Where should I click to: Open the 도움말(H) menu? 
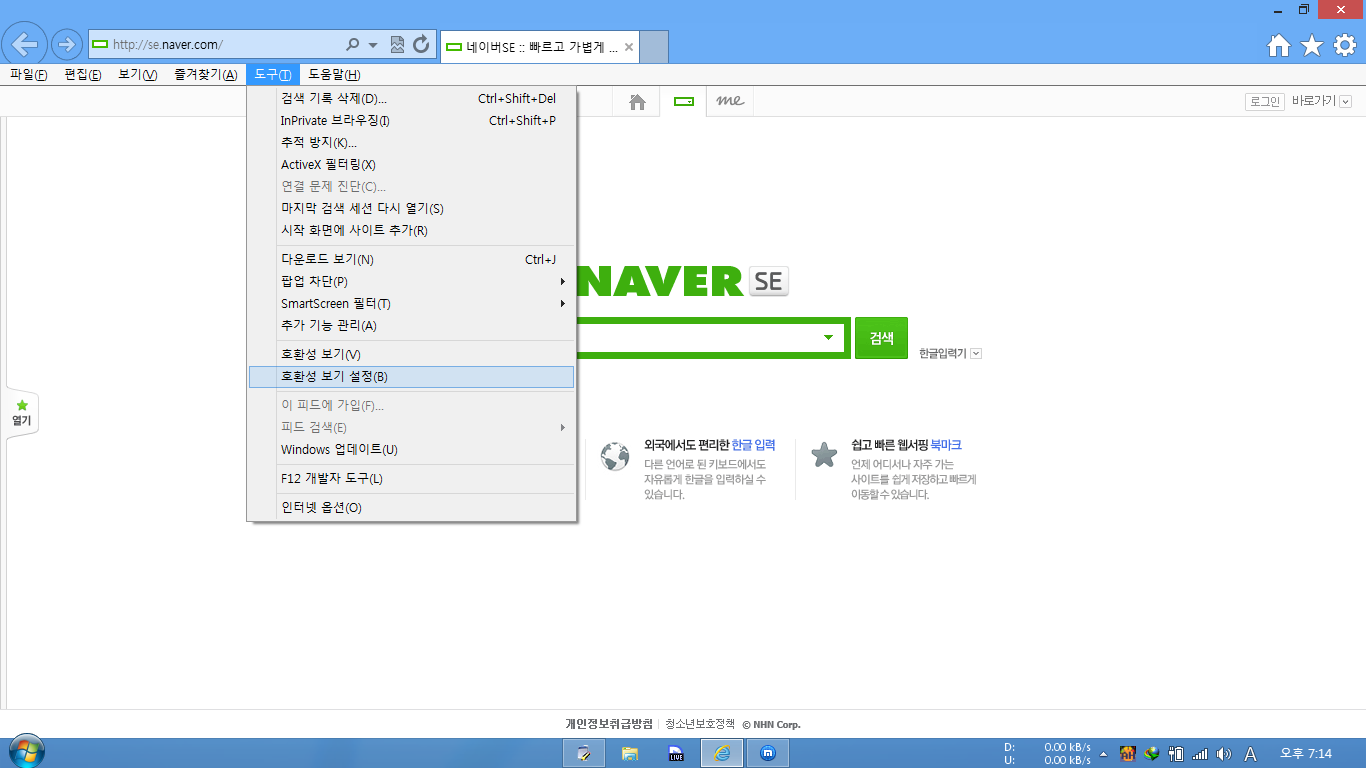334,75
